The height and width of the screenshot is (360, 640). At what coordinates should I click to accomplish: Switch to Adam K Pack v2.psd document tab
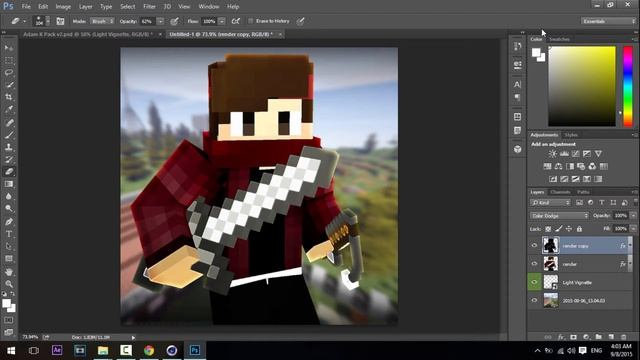88,34
